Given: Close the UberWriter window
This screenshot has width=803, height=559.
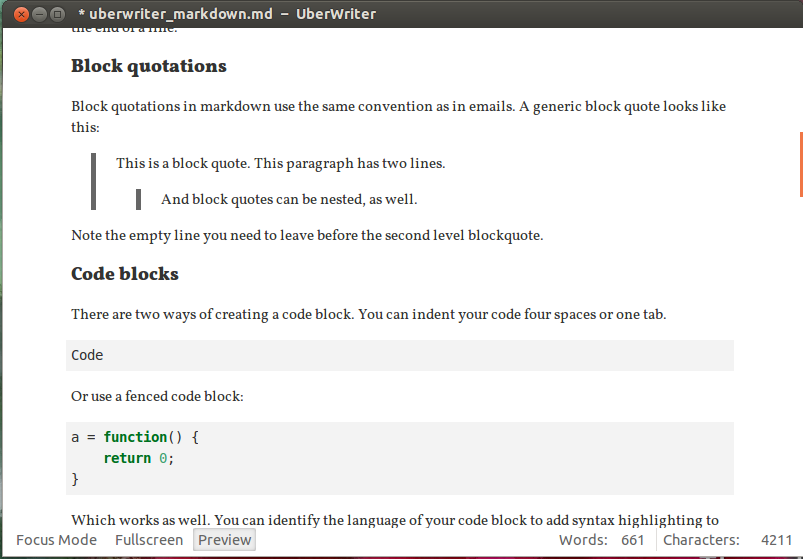Looking at the screenshot, I should coord(21,14).
